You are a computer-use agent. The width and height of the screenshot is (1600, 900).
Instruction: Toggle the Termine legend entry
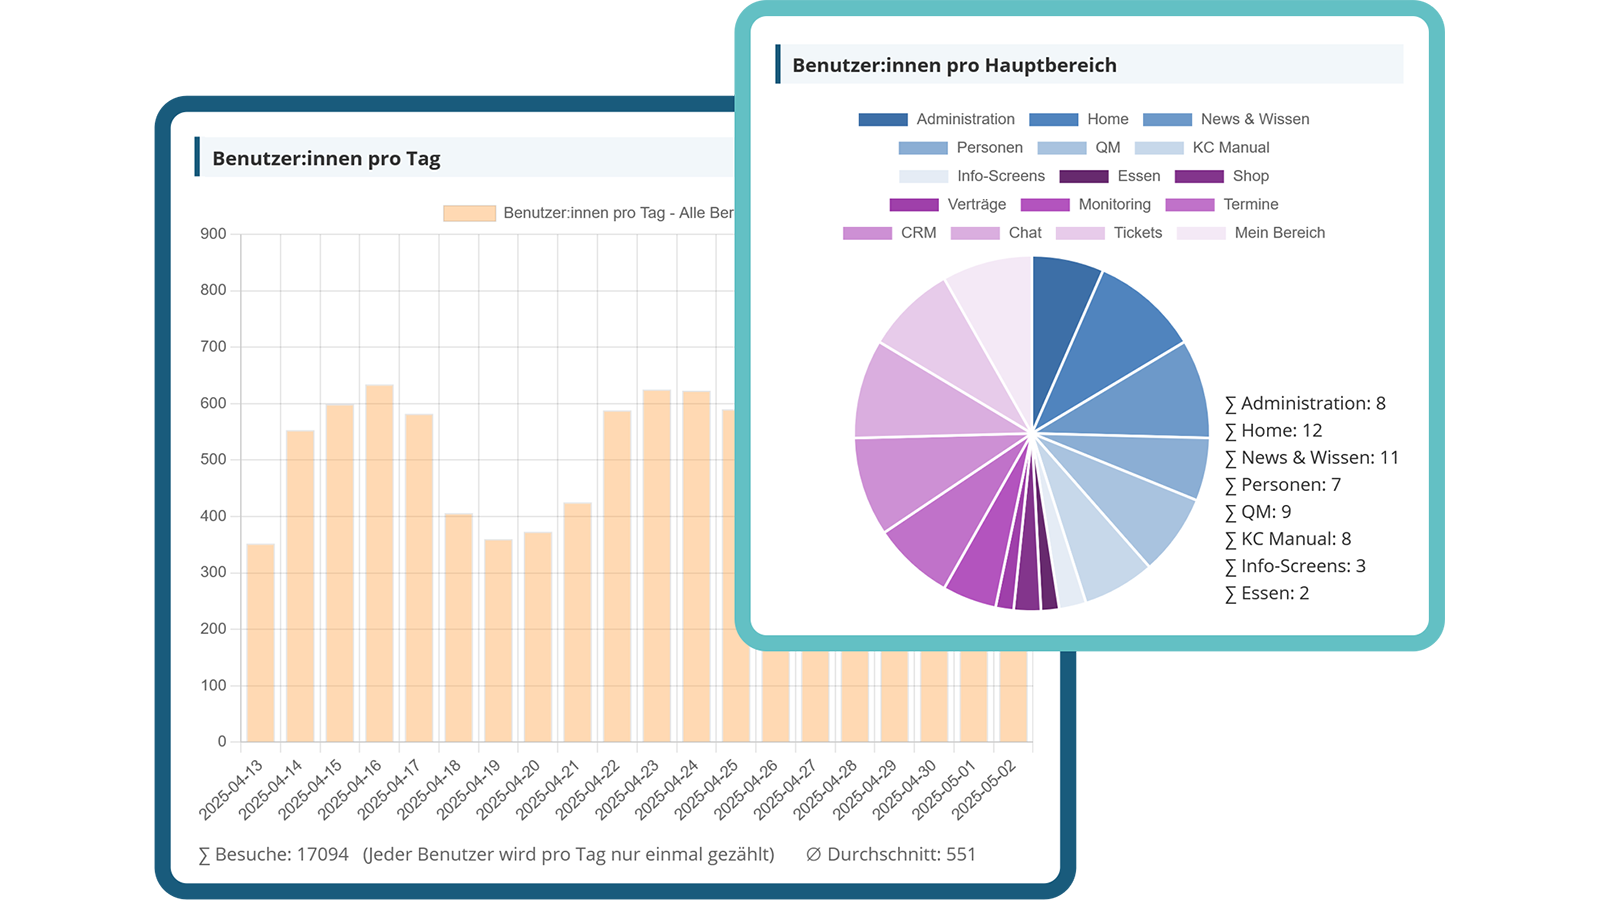click(1222, 205)
